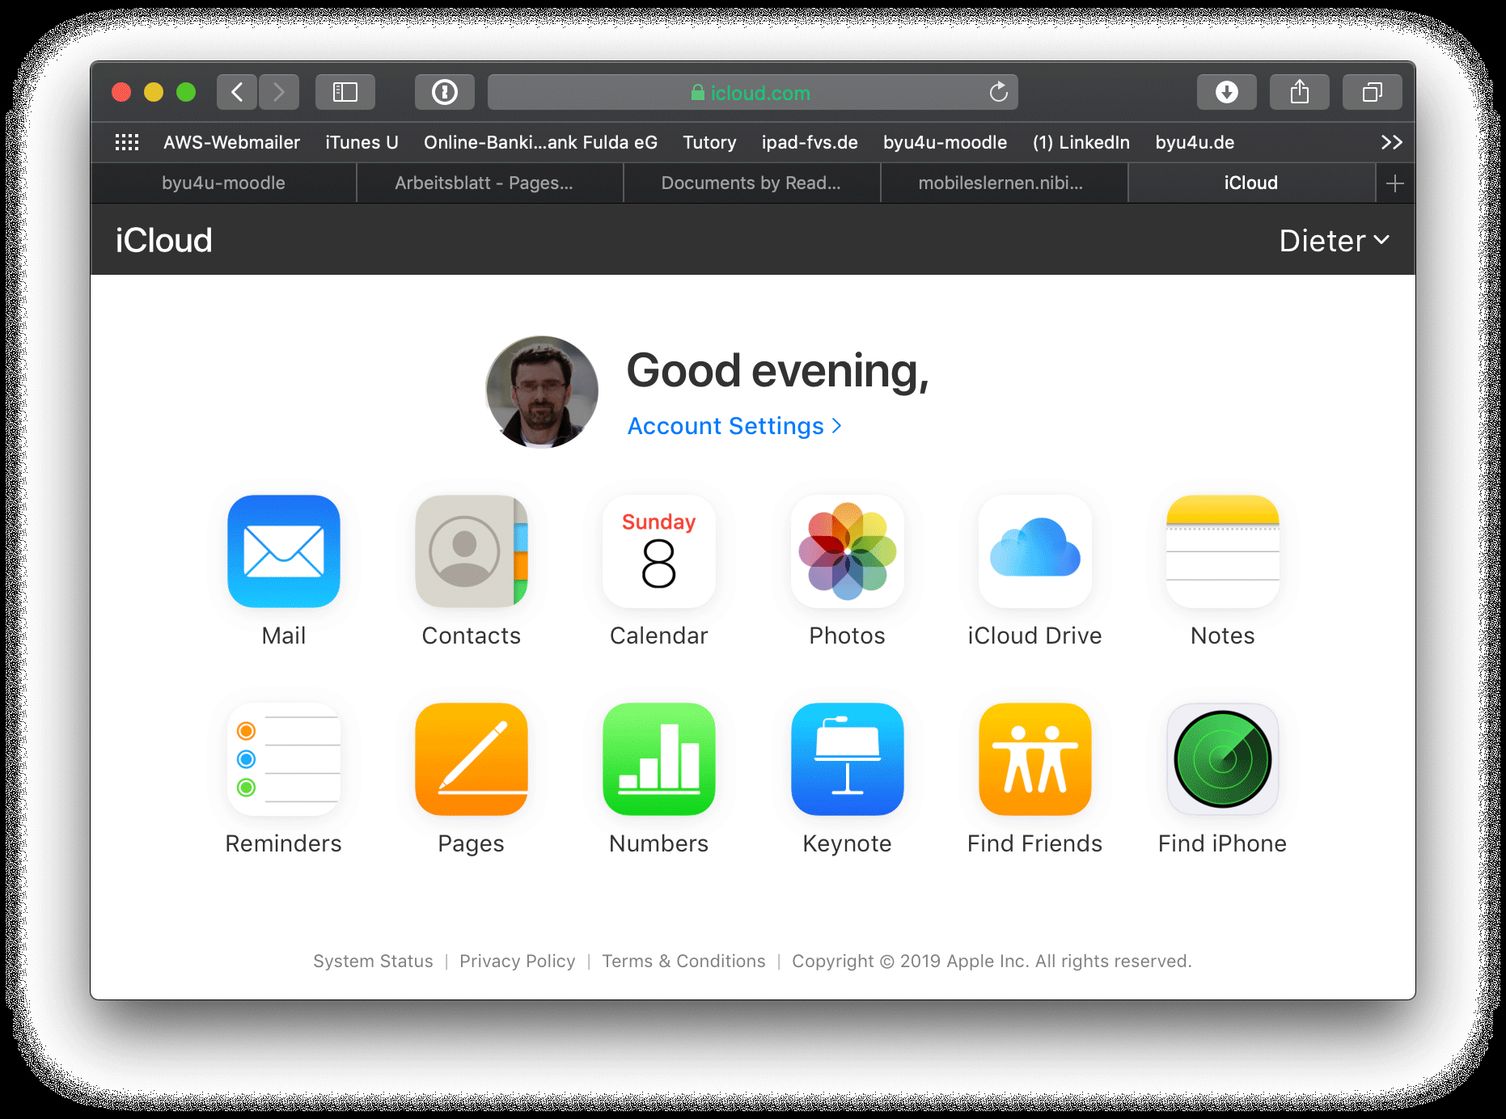Switch to the Arbeitsblatt - Pages tab
This screenshot has width=1506, height=1119.
coord(490,183)
